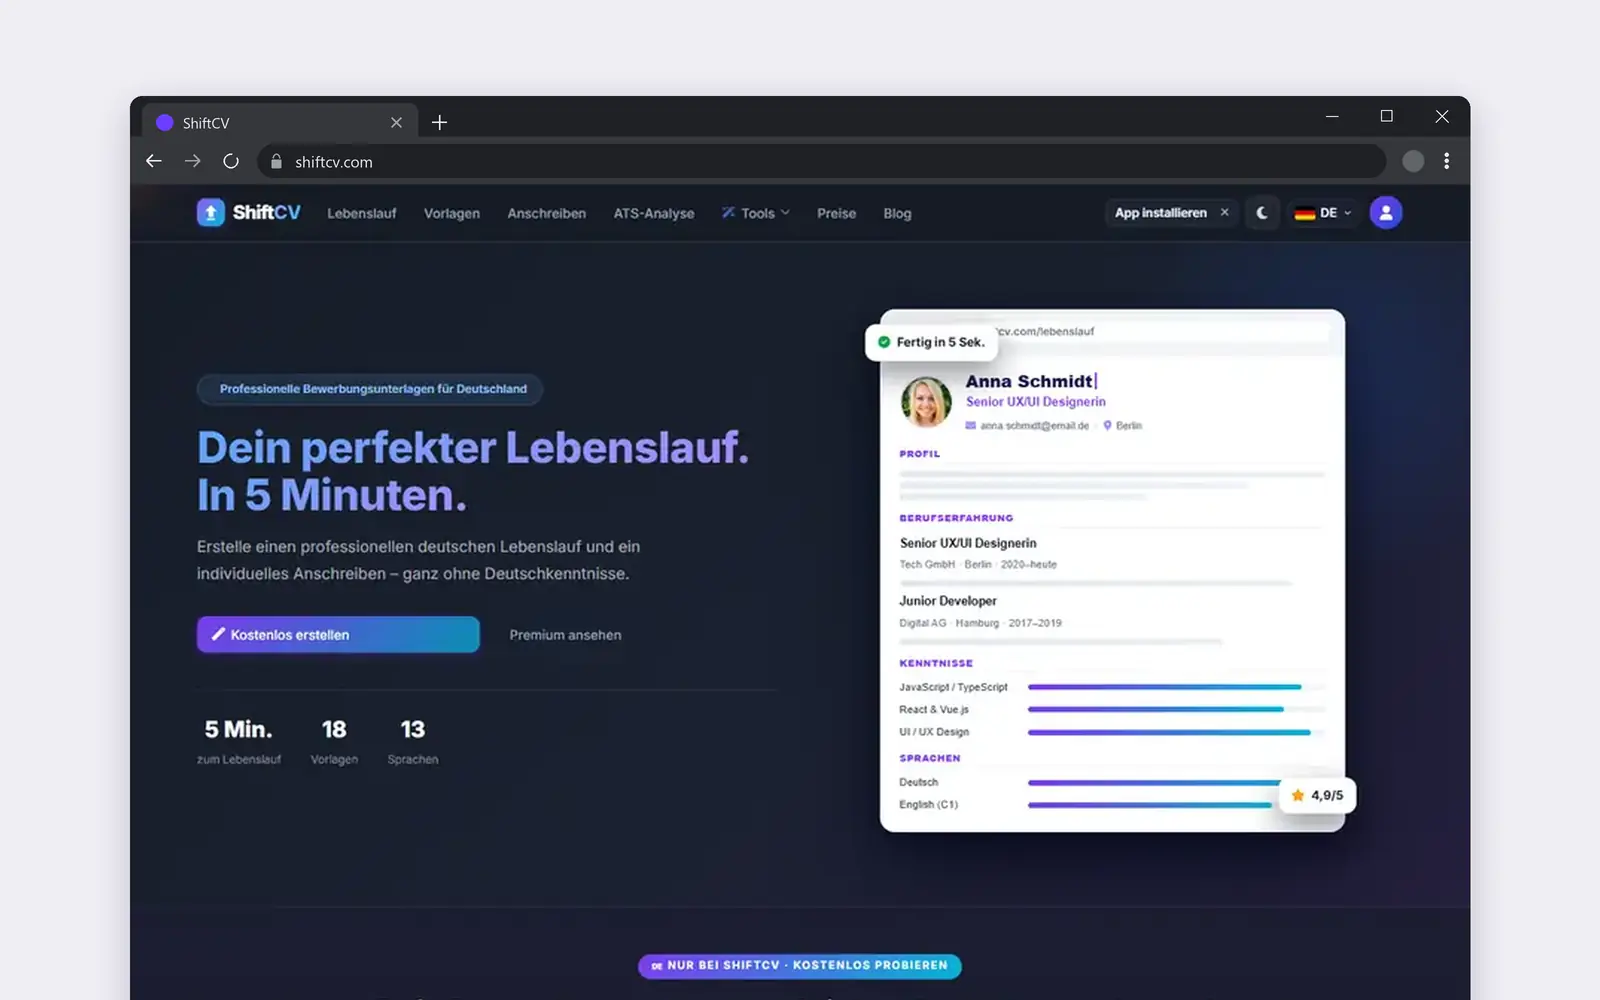Close the ShiftCV browser tab
The image size is (1600, 1000).
point(396,122)
